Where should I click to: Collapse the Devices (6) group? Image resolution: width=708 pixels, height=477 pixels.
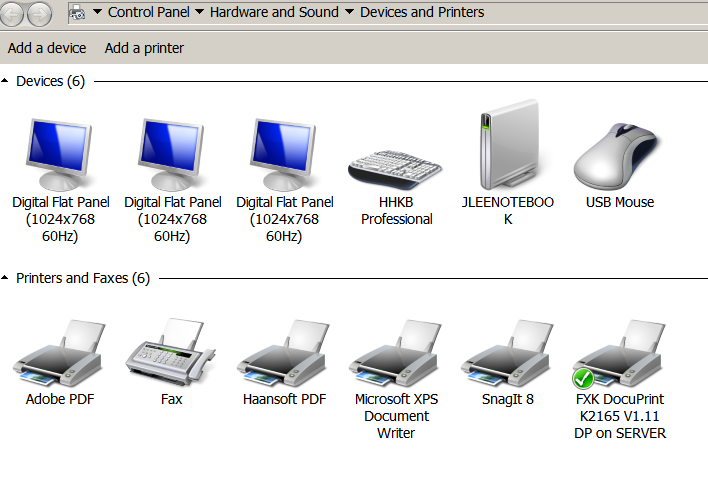pos(5,81)
